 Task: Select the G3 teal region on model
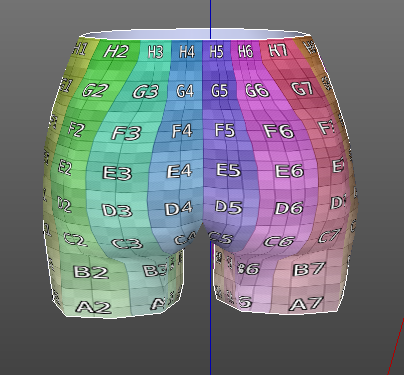point(146,92)
